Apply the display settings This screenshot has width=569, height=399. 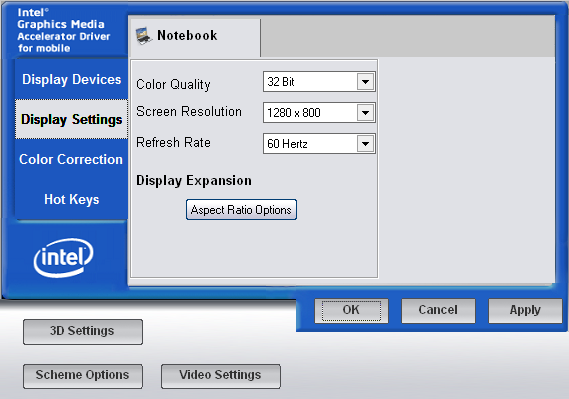click(x=525, y=310)
